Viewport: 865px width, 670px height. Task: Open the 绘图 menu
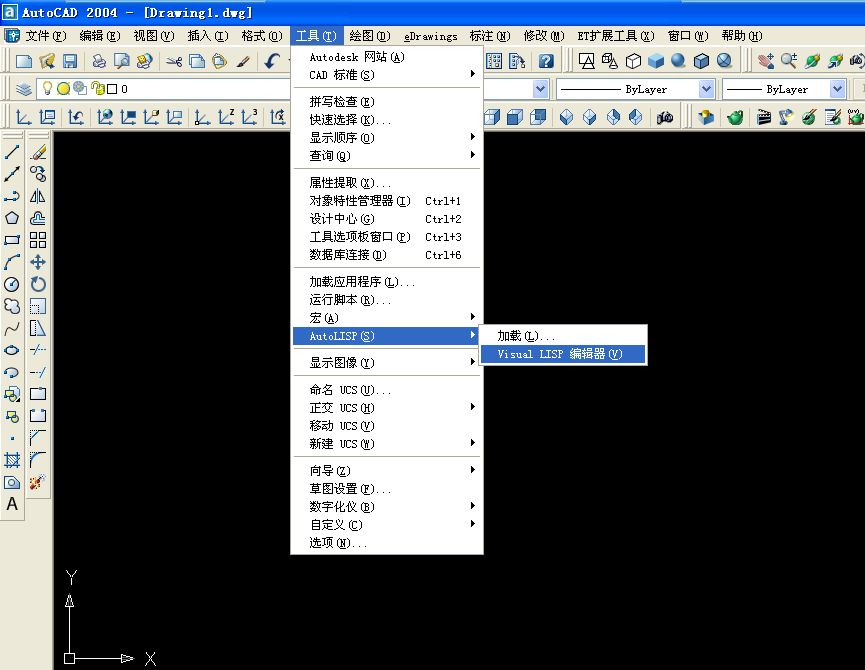pyautogui.click(x=370, y=36)
